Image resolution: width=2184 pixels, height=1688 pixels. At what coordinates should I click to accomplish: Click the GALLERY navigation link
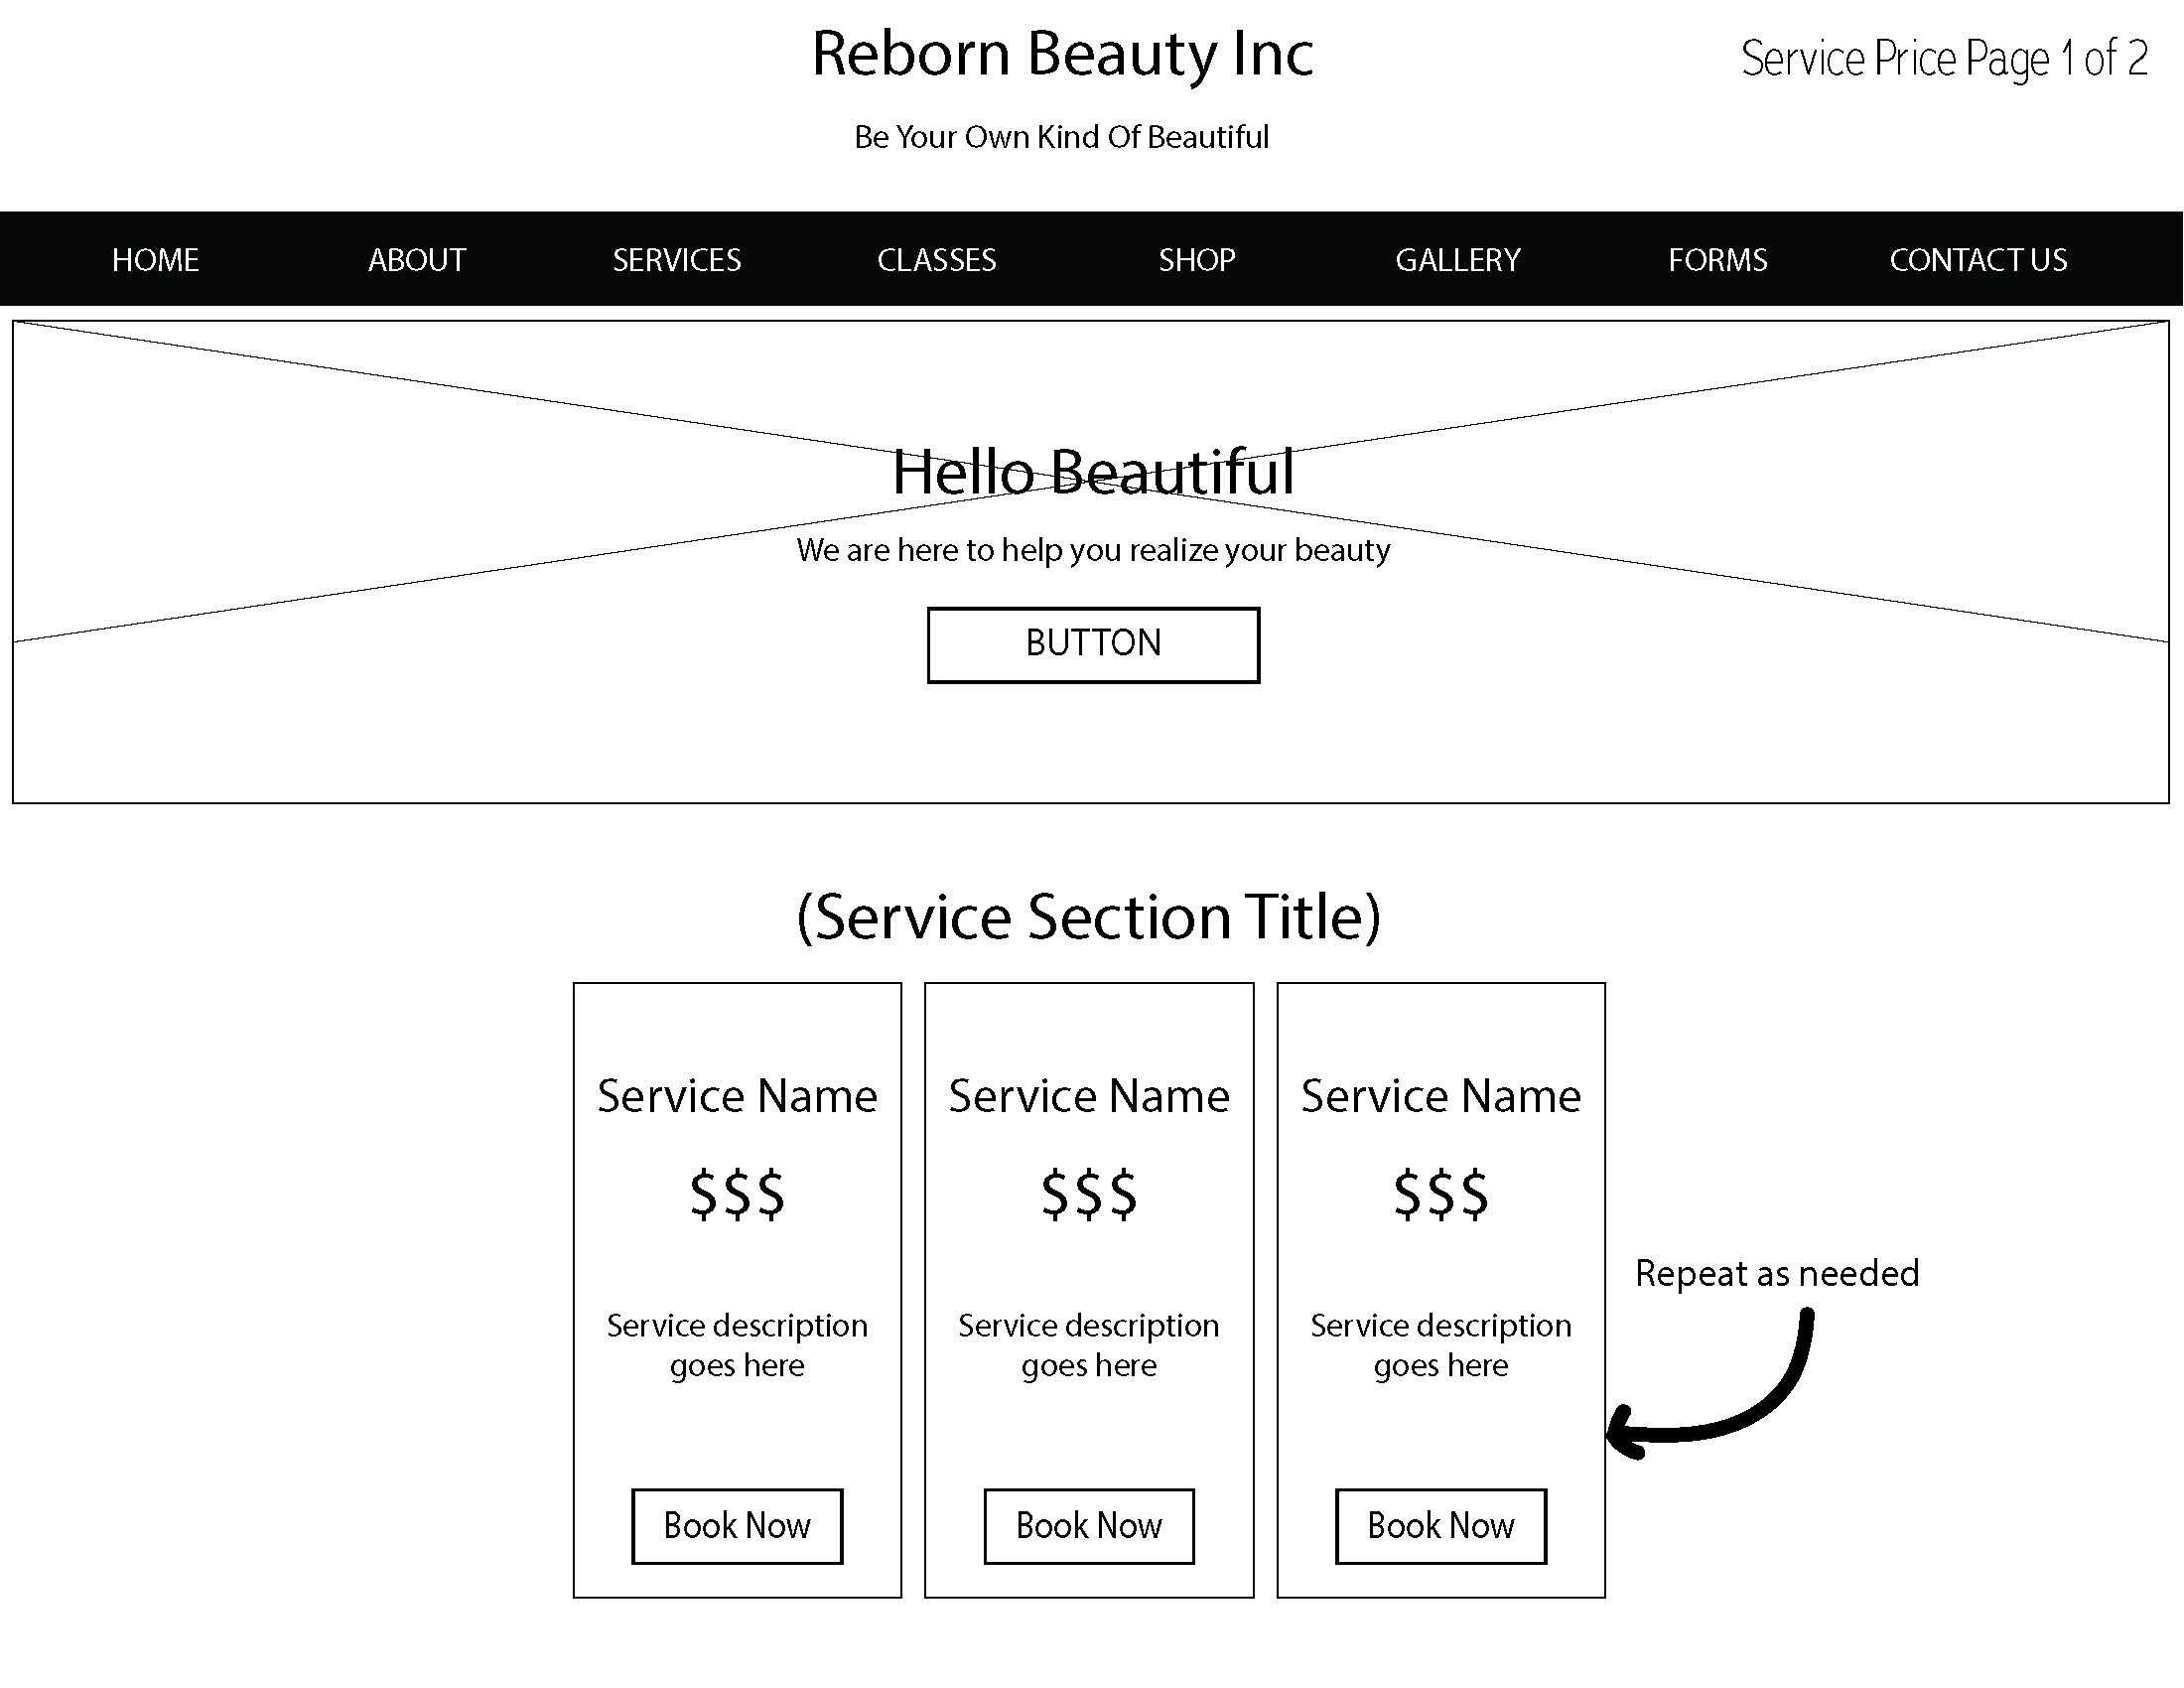pyautogui.click(x=1455, y=259)
